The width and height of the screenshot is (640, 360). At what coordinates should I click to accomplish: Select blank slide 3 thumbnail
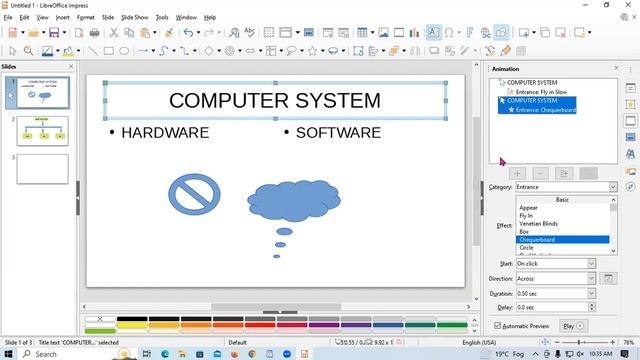[42, 169]
